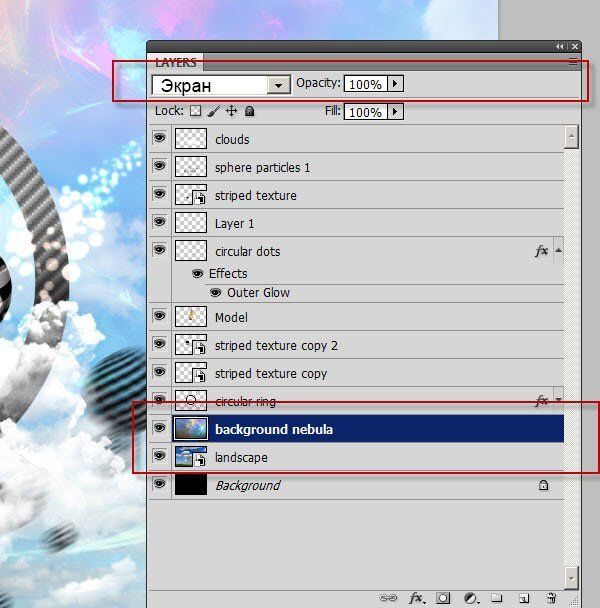This screenshot has height=608, width=600.
Task: Create a new layer
Action: coord(524,598)
